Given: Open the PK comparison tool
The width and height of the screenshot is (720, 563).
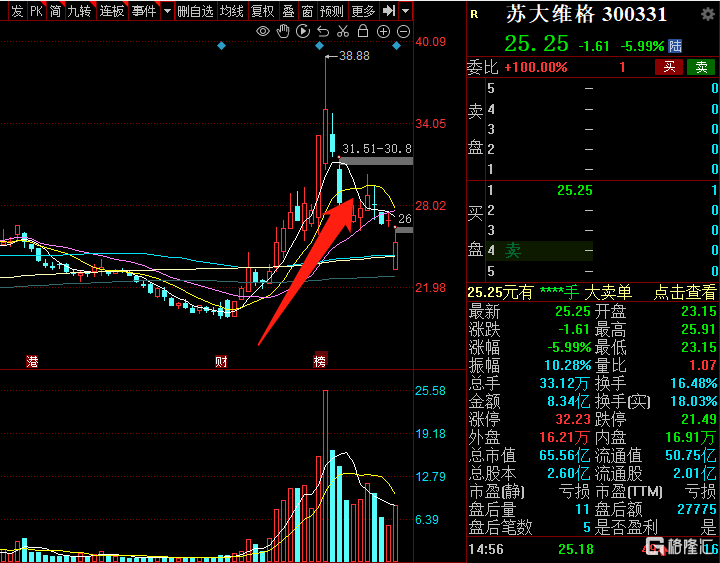Looking at the screenshot, I should tap(37, 11).
